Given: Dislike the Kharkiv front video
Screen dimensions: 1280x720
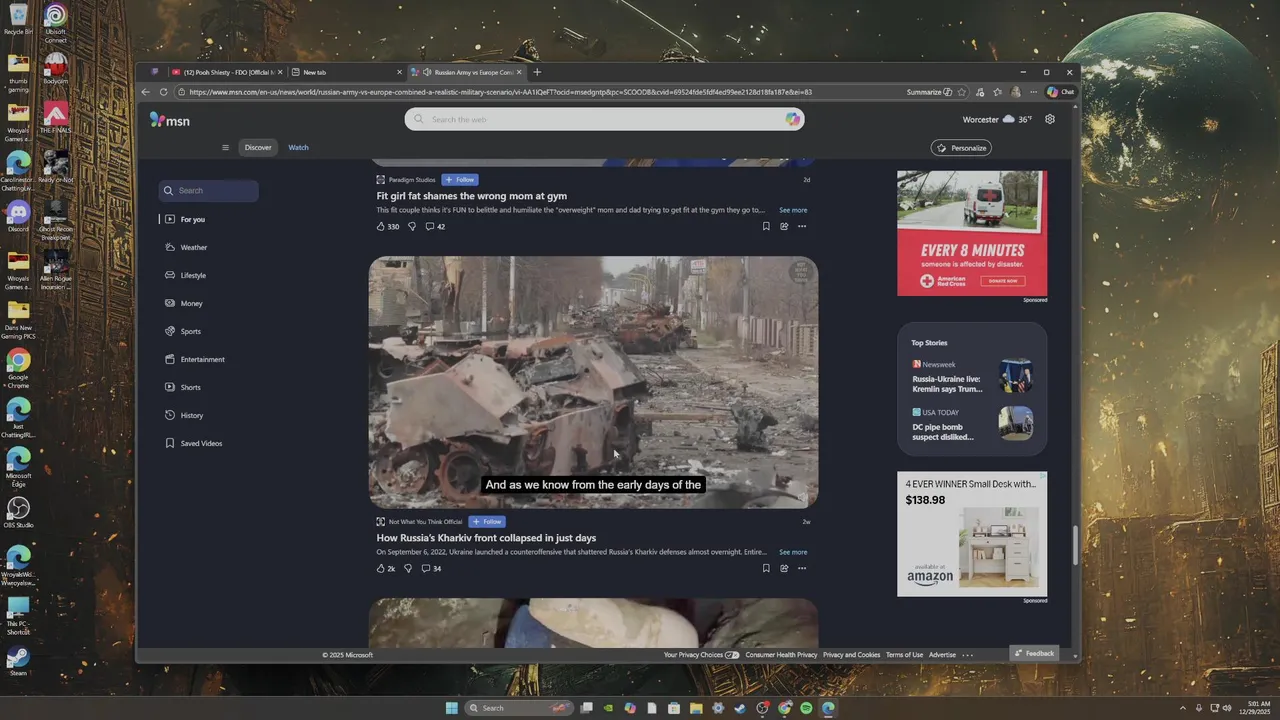Looking at the screenshot, I should [408, 568].
